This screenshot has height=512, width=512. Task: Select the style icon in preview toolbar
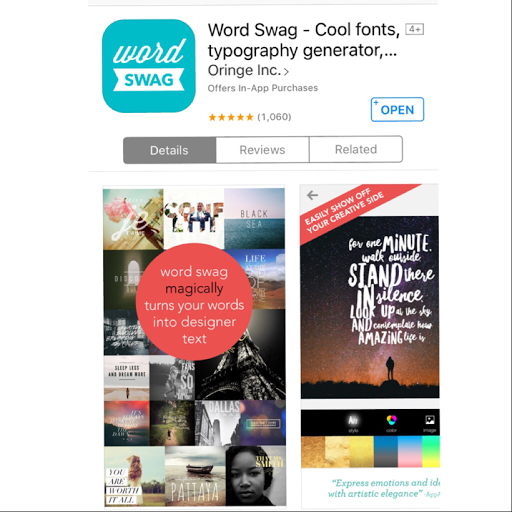coord(353,423)
